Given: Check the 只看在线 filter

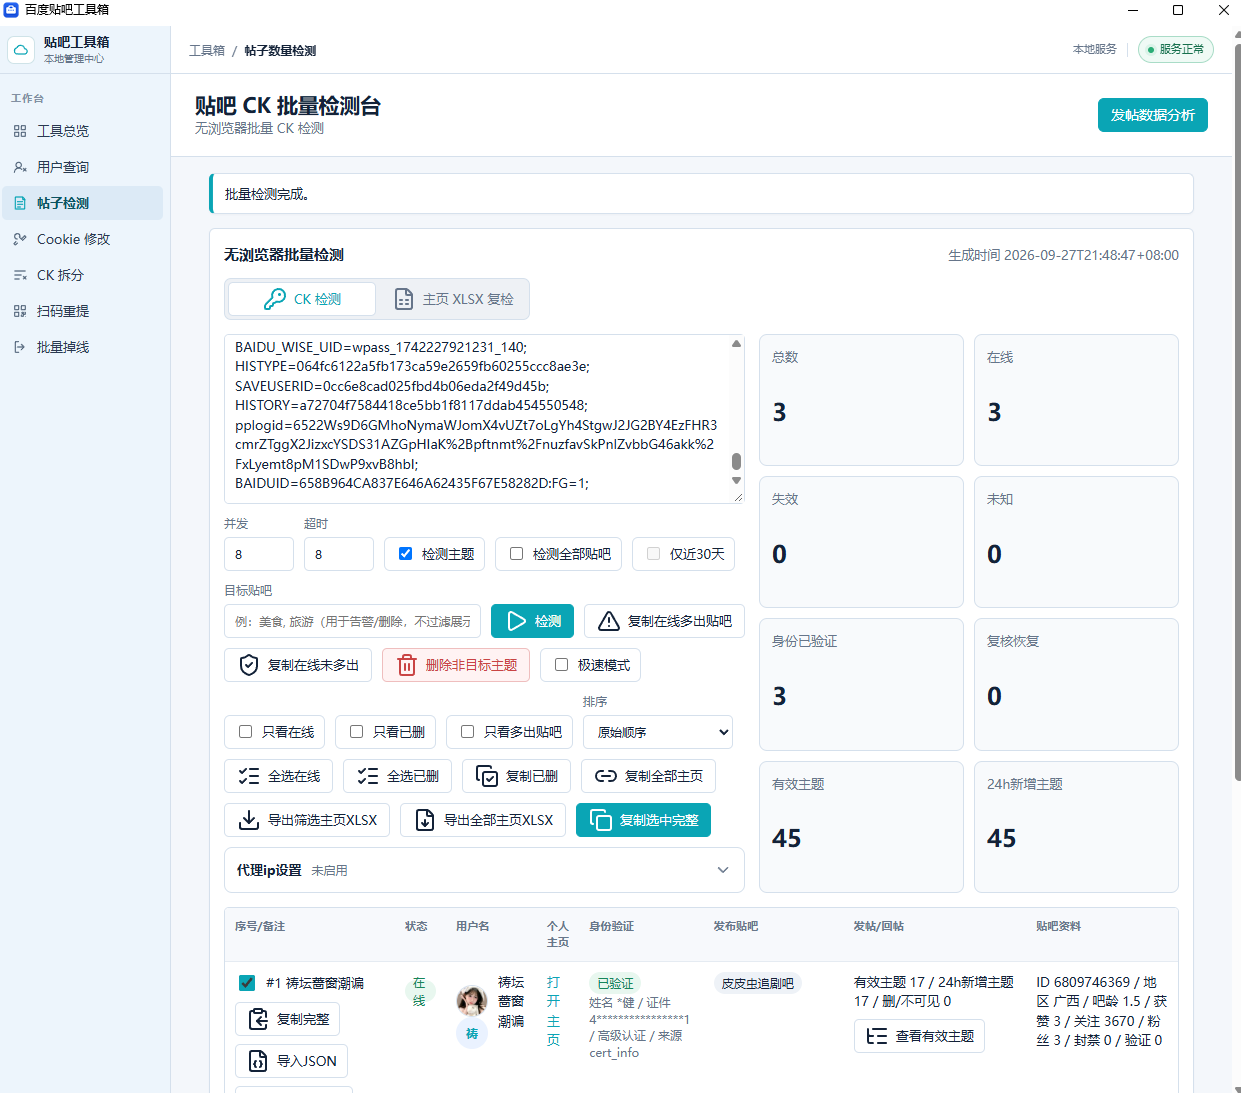Looking at the screenshot, I should tap(245, 732).
